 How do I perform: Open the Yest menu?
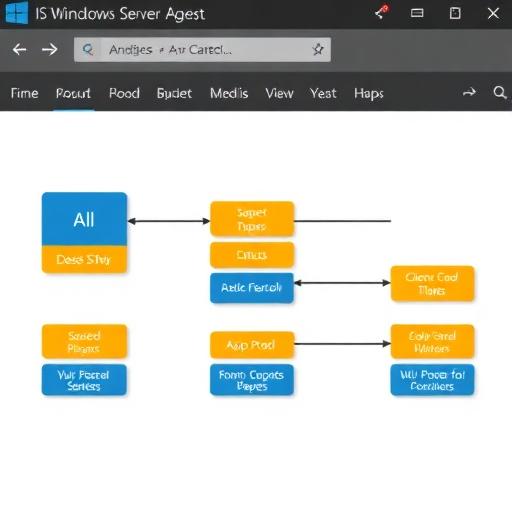(323, 93)
